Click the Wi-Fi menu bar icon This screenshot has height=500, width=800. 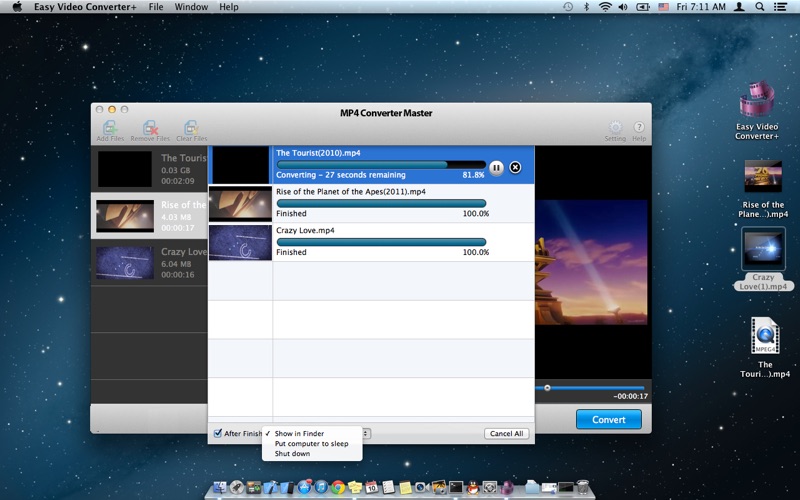(605, 7)
